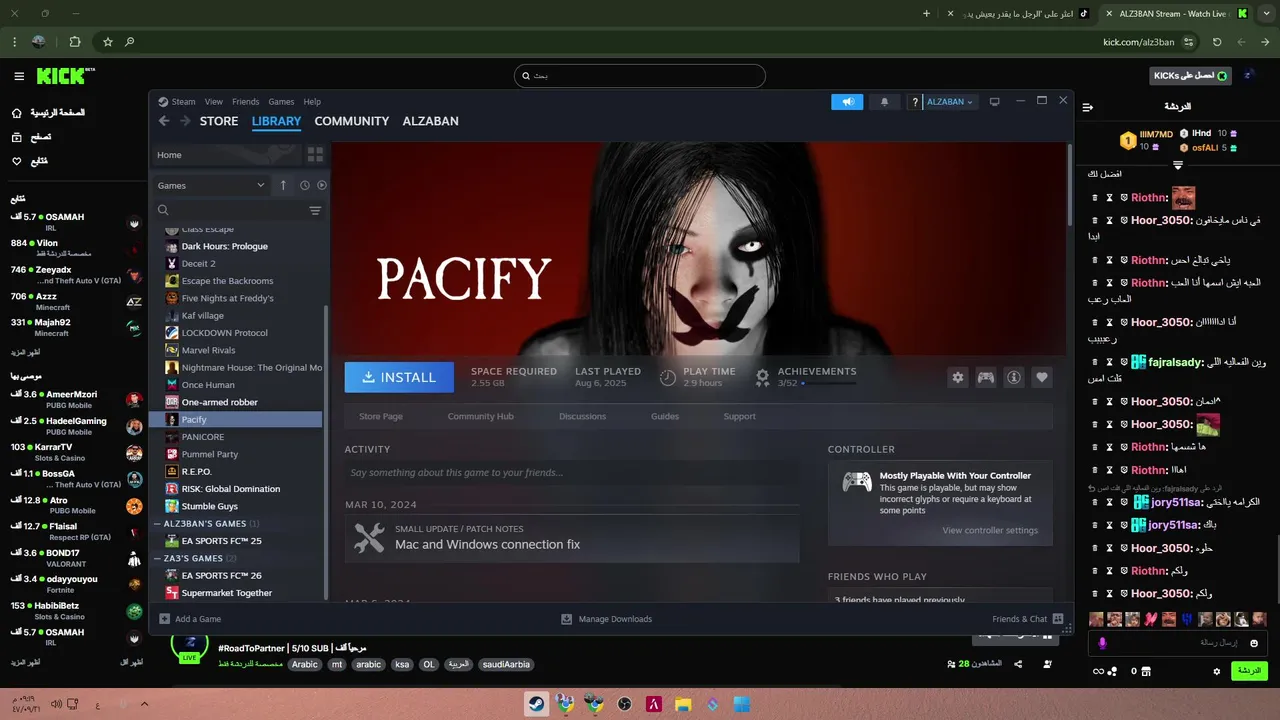
Task: Open the Help menu
Action: click(x=312, y=102)
